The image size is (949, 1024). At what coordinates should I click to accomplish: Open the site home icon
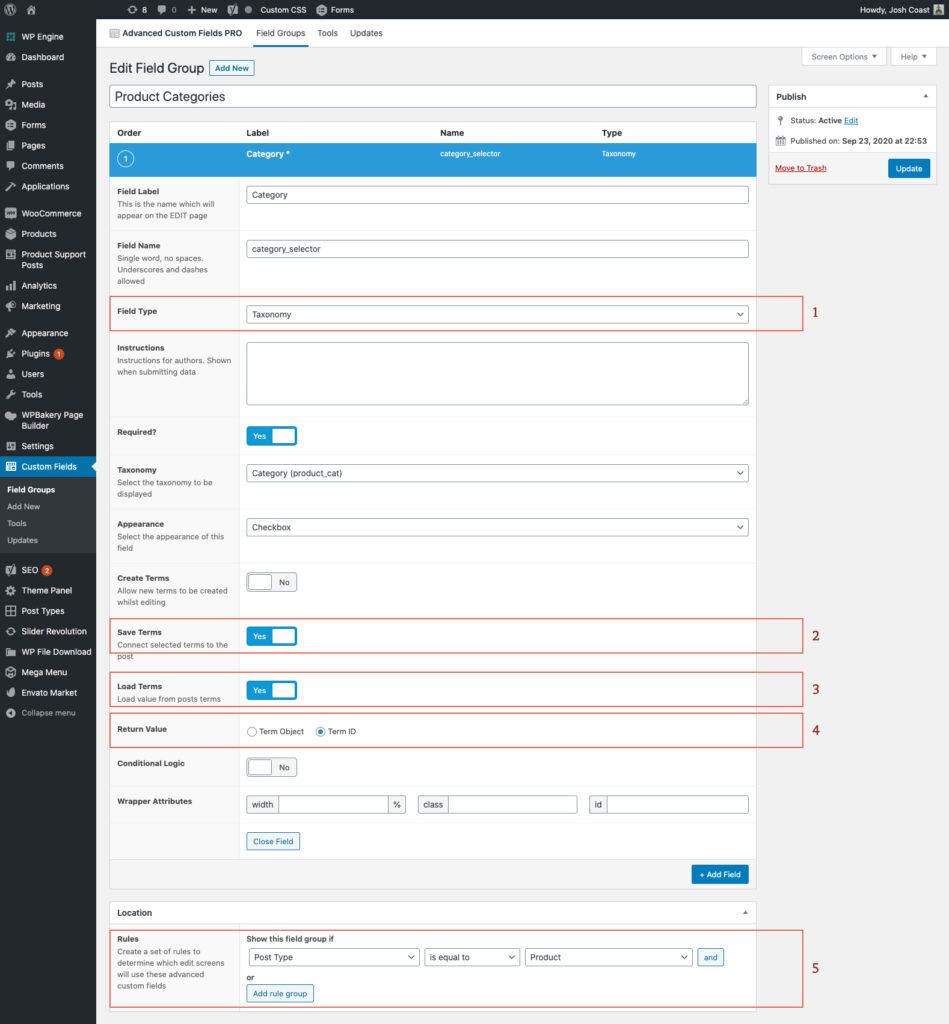pyautogui.click(x=31, y=10)
